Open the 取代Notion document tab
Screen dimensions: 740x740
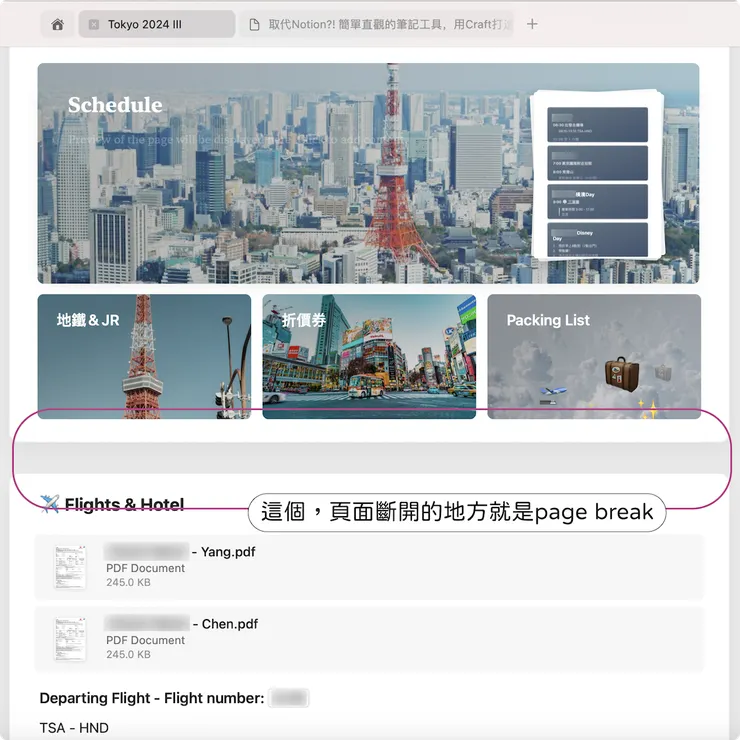(377, 24)
